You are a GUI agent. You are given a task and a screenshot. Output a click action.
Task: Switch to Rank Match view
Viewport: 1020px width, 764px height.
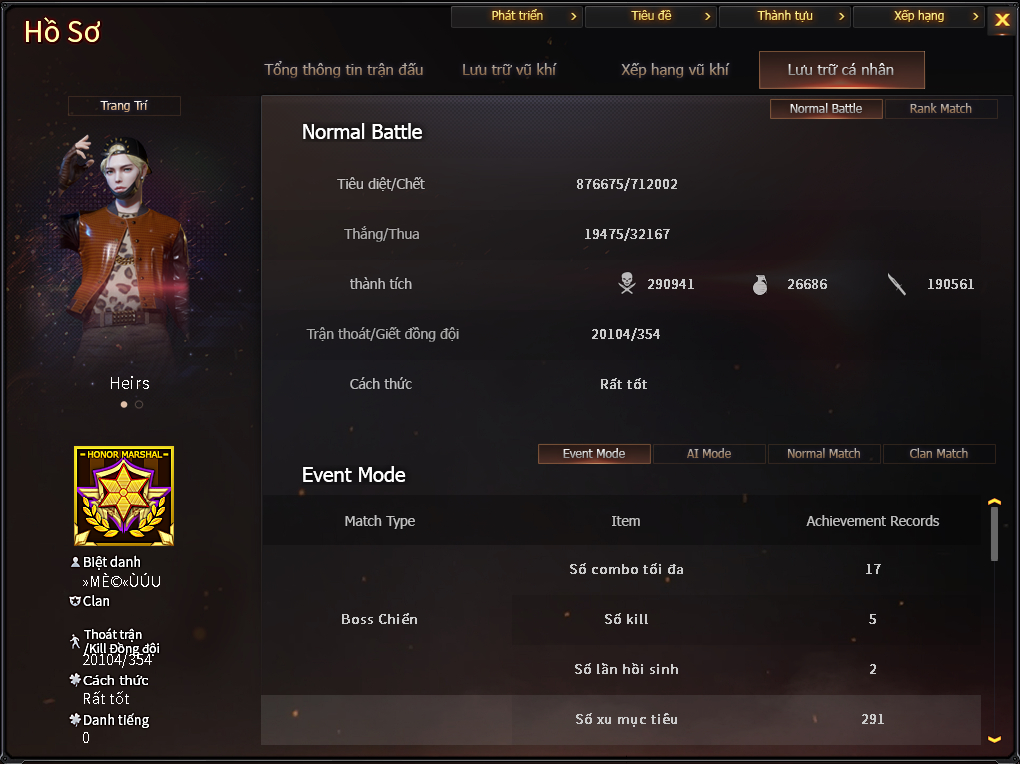941,109
